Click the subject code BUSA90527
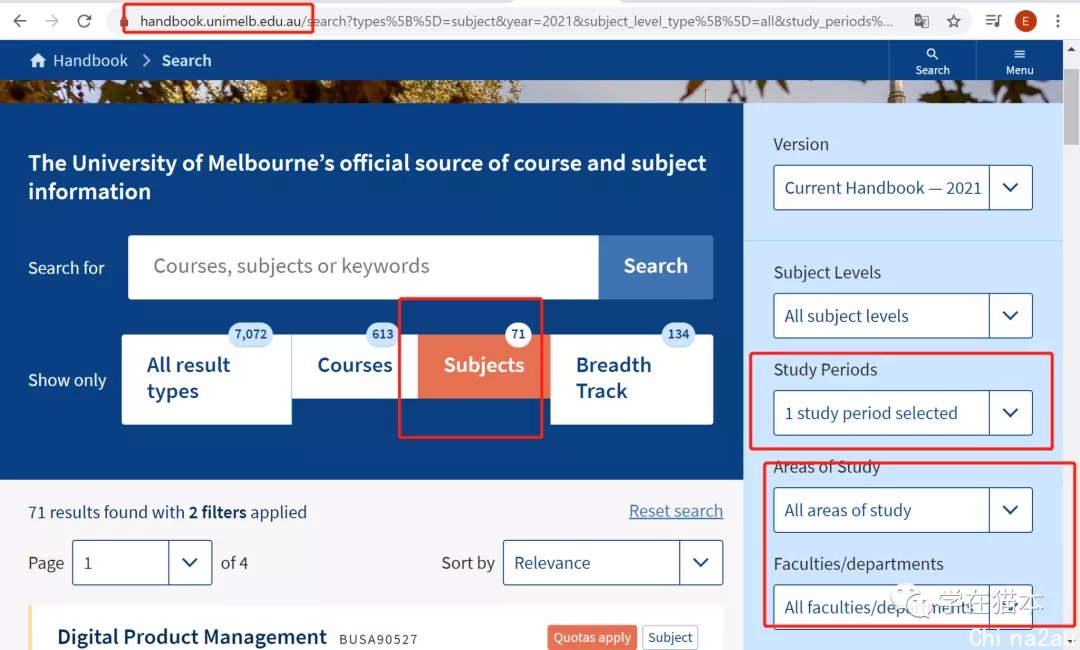The width and height of the screenshot is (1080, 650). [378, 640]
